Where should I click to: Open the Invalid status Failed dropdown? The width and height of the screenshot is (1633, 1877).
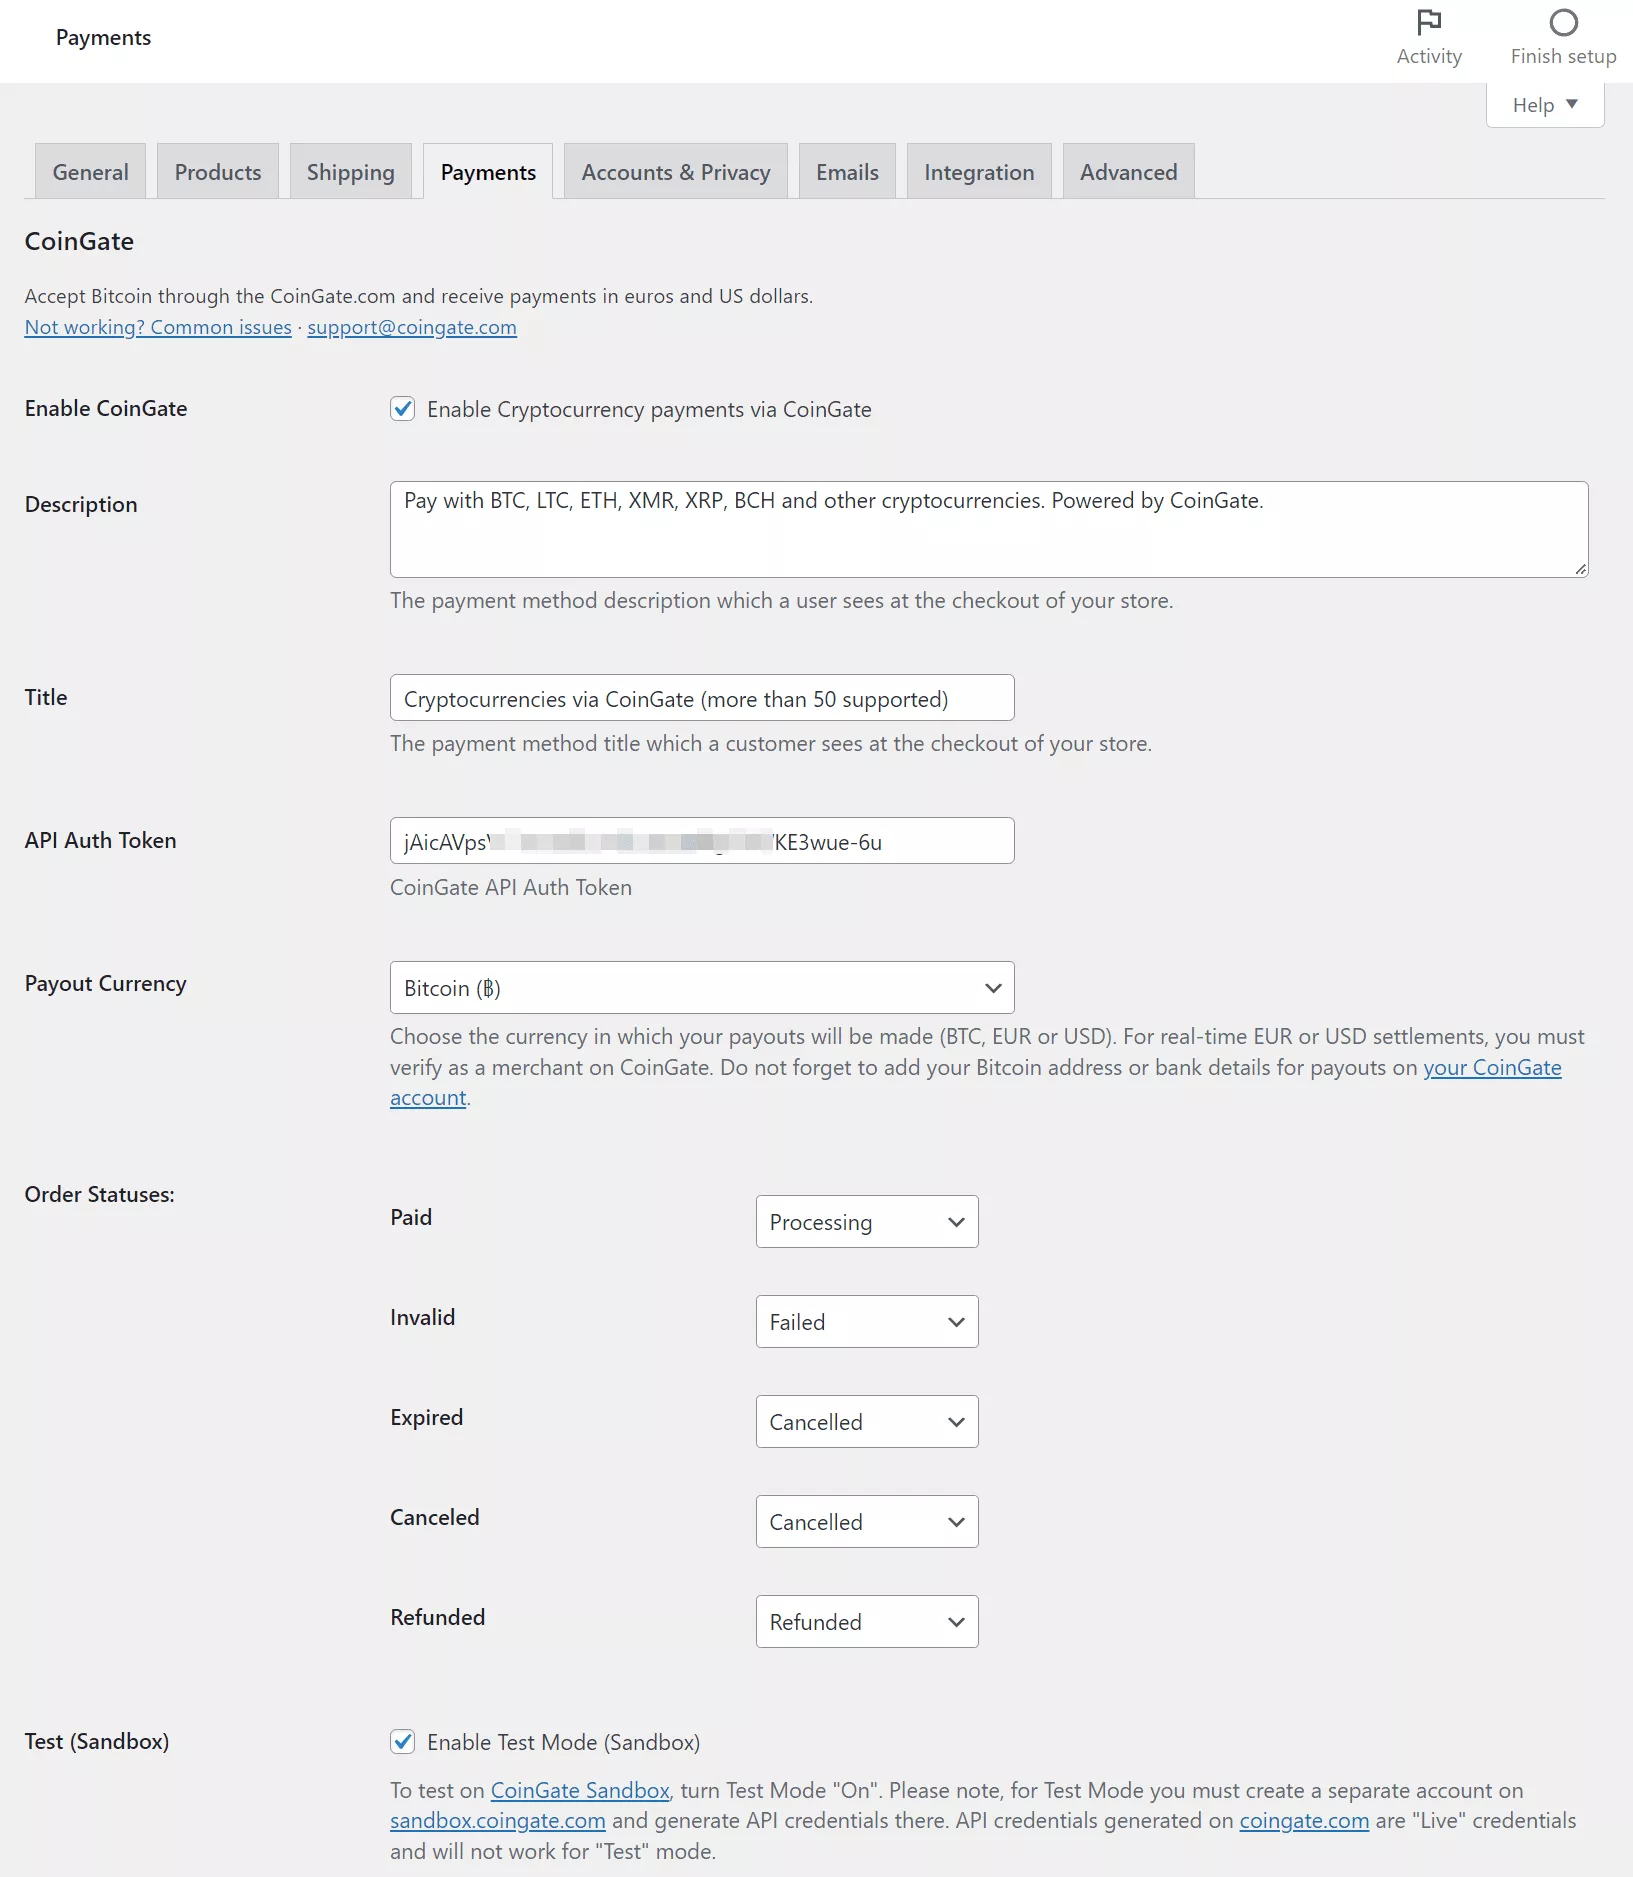coord(867,1321)
